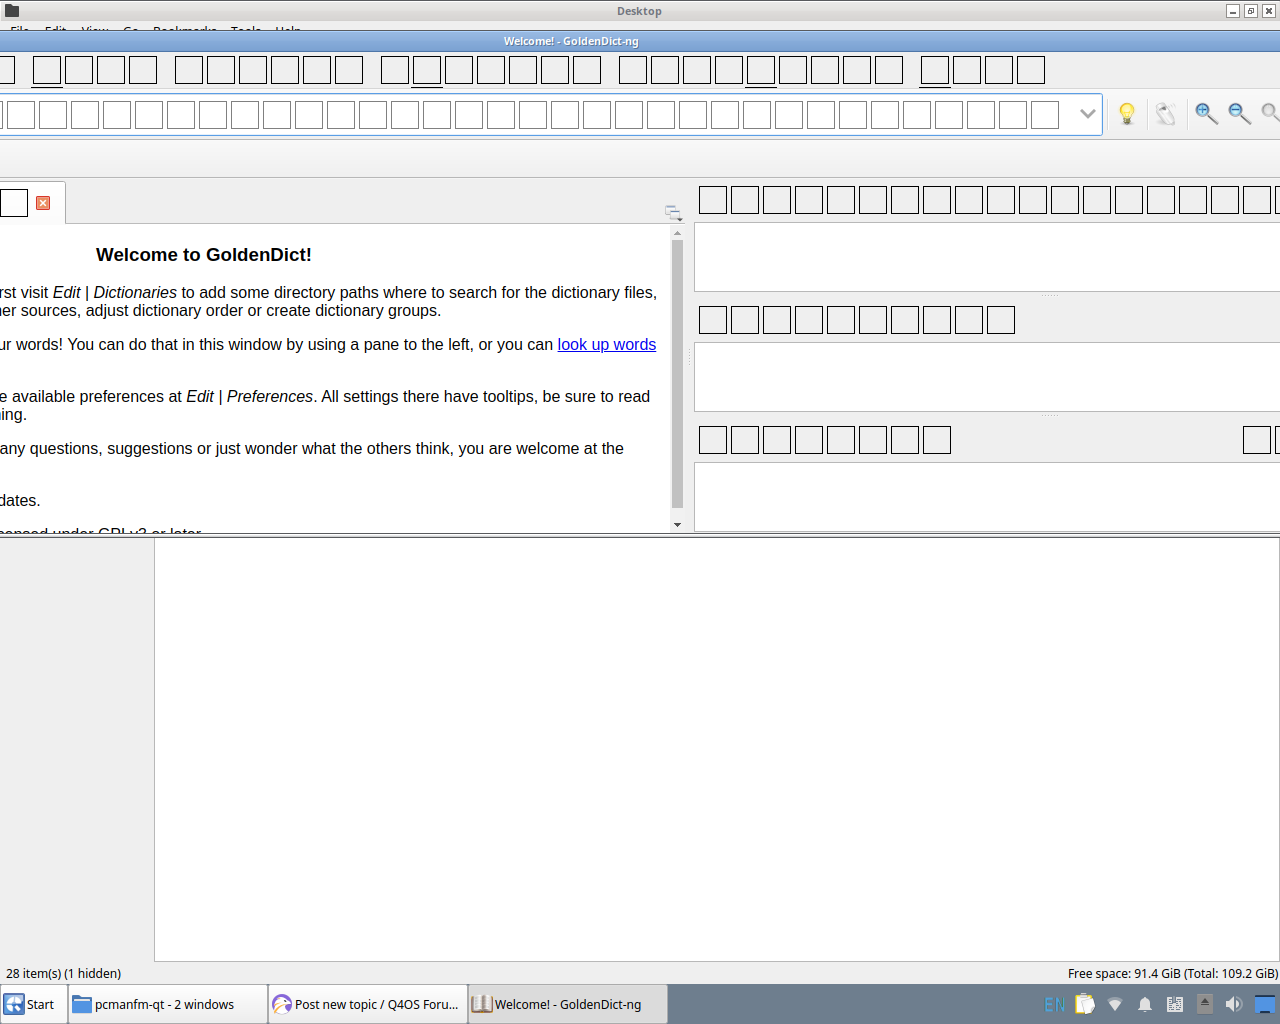
Task: Open the clipboard manager tray icon
Action: point(1084,1004)
